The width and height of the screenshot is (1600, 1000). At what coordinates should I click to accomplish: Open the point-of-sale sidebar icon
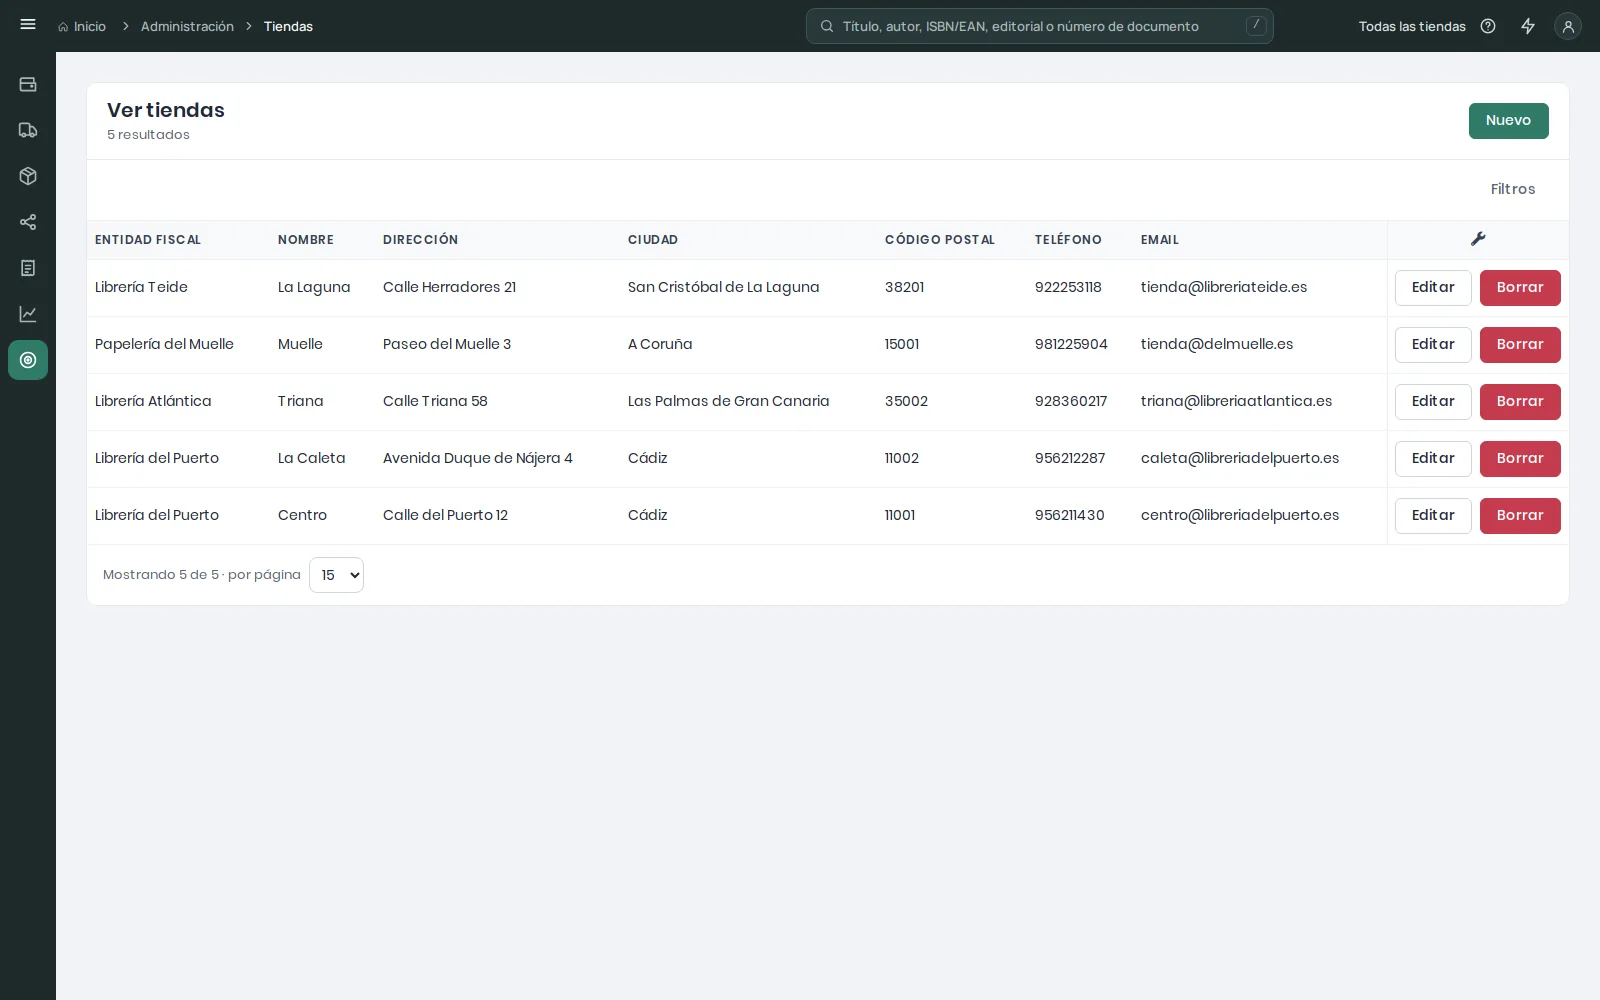28,85
